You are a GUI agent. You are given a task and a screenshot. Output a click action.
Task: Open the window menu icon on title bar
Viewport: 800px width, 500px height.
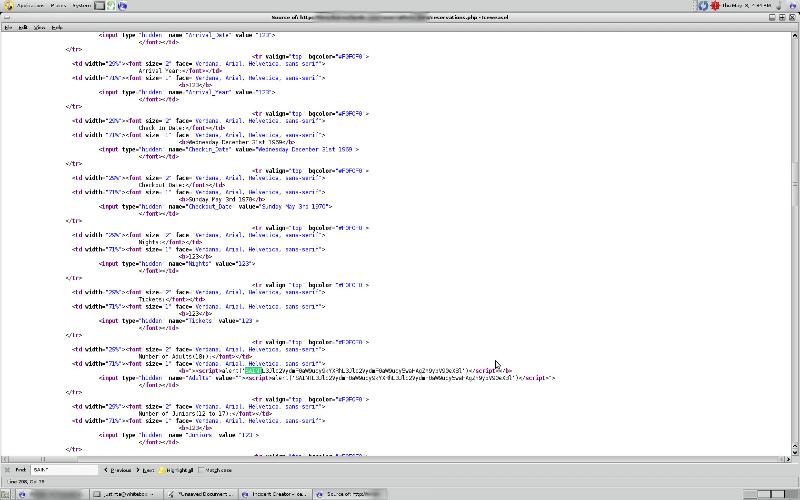coord(6,17)
